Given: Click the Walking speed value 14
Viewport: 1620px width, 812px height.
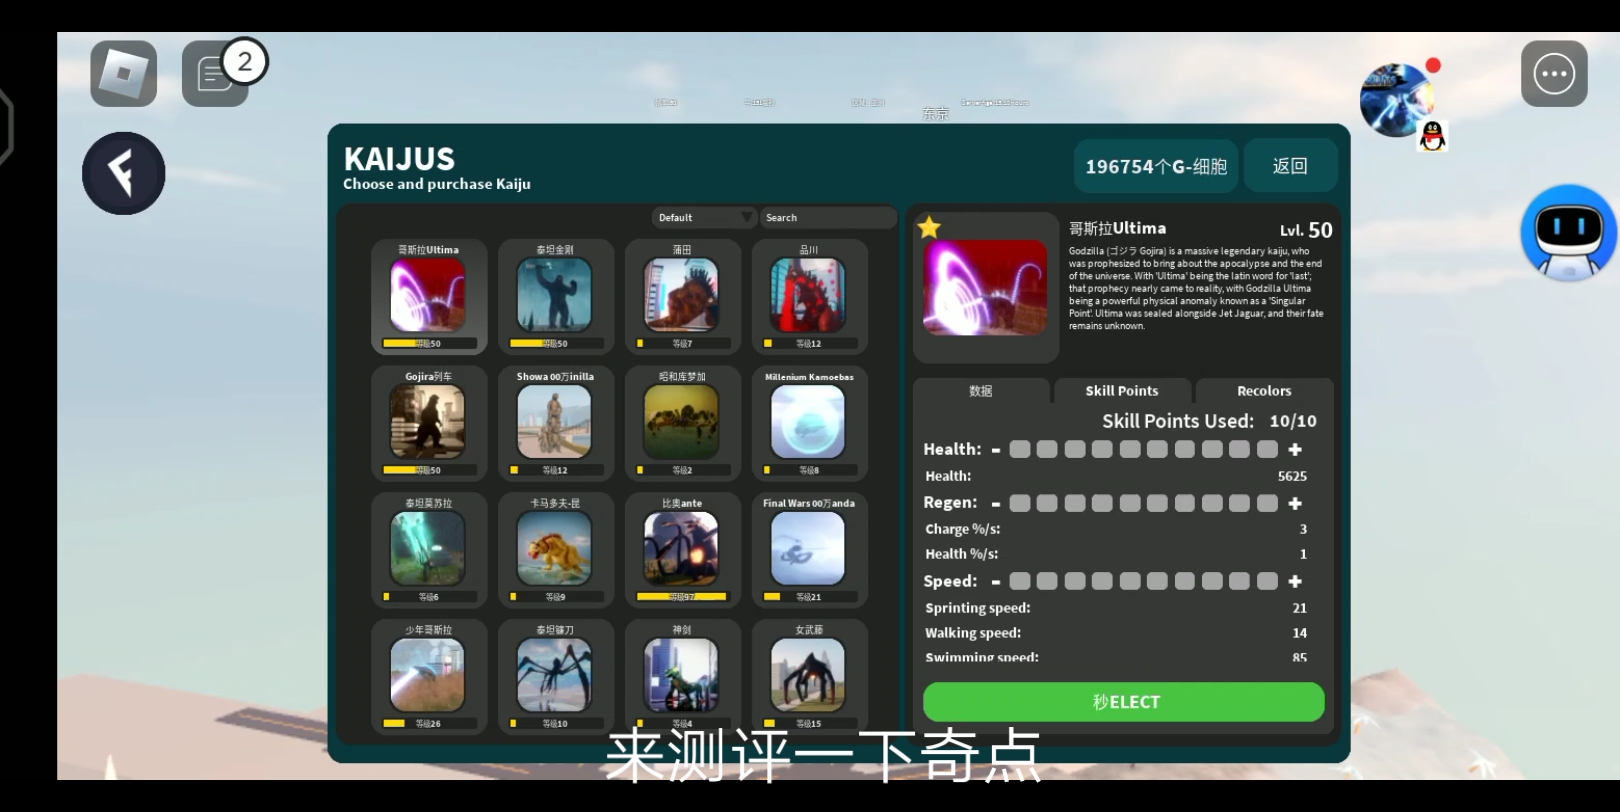Looking at the screenshot, I should point(1299,633).
